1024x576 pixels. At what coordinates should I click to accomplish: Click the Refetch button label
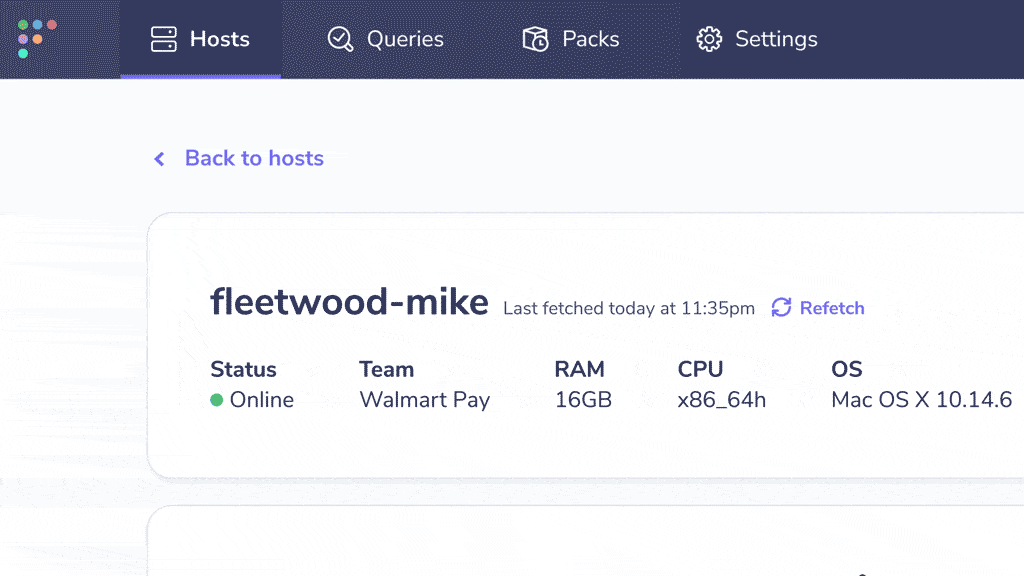pos(832,308)
